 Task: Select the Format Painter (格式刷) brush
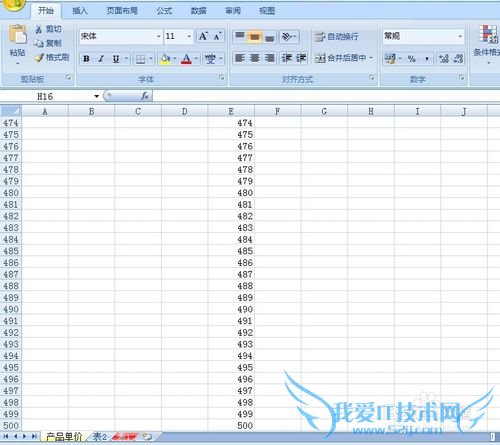pos(39,58)
